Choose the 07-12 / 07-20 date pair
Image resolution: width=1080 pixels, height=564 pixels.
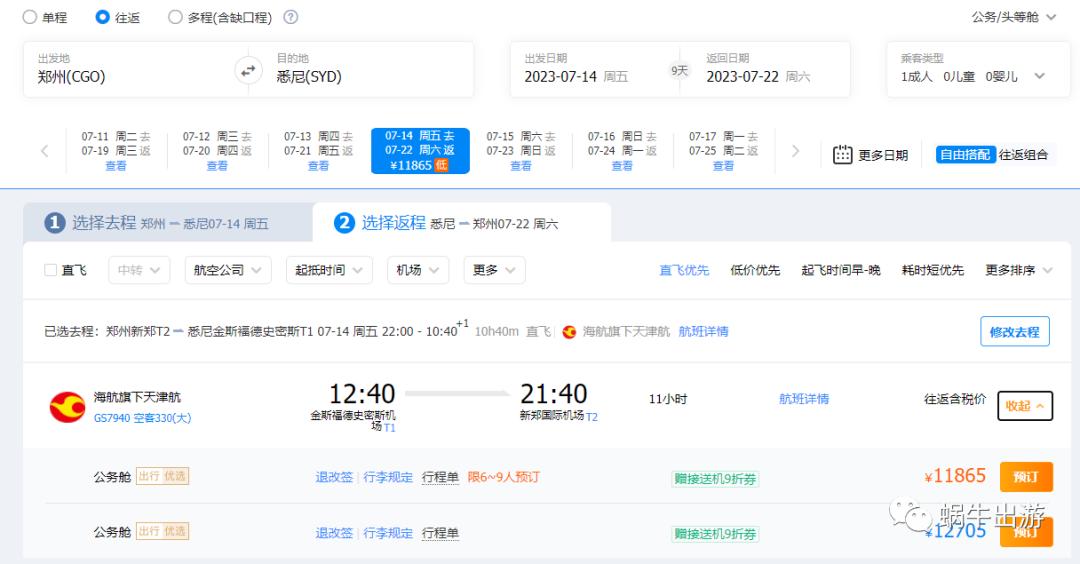(217, 151)
